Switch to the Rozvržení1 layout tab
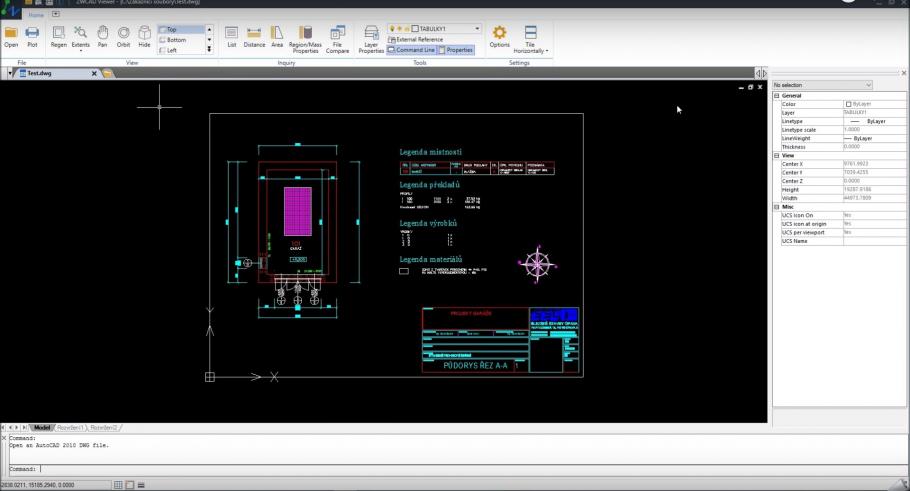This screenshot has height=491, width=910. coord(70,428)
